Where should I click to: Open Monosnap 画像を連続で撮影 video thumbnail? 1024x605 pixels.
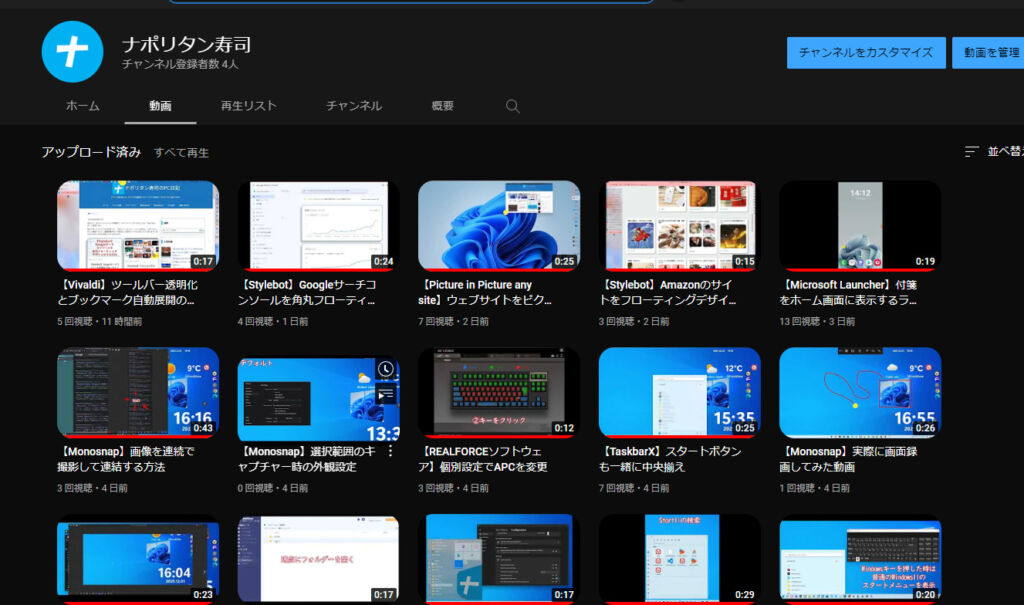[x=138, y=392]
